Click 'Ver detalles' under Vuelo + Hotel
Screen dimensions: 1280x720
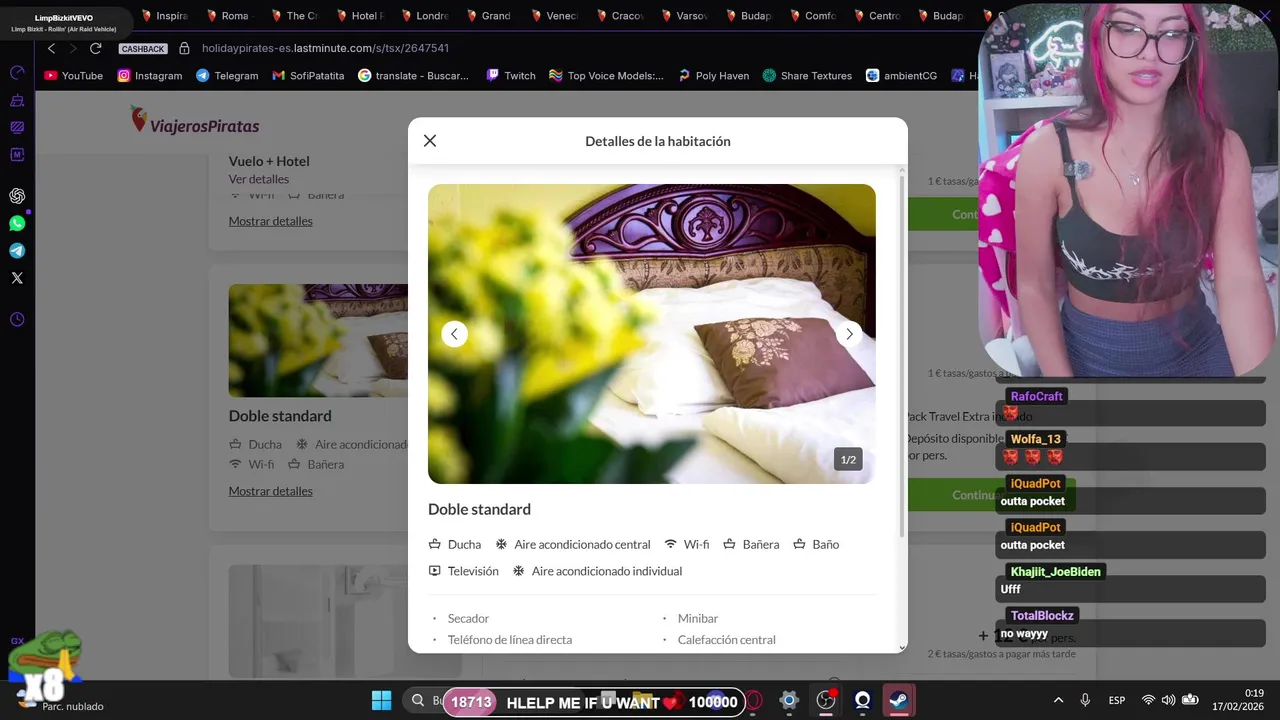pos(258,179)
